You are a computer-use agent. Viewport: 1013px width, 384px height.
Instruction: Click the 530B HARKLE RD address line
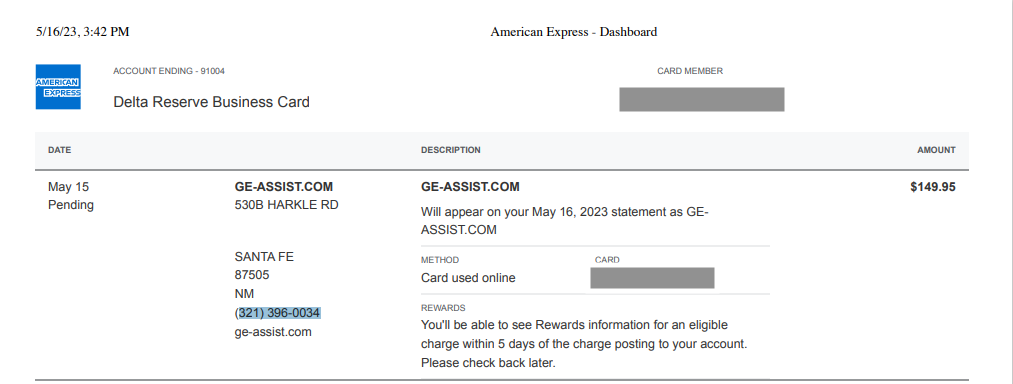pyautogui.click(x=286, y=206)
